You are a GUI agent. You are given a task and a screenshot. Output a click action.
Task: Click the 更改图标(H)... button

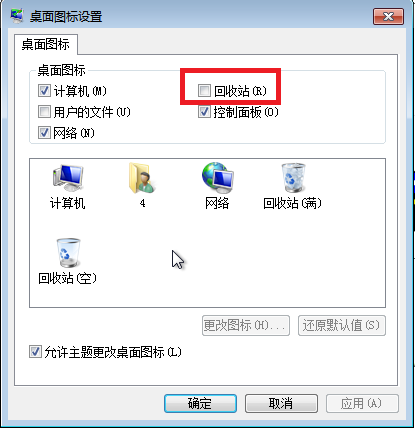[246, 325]
